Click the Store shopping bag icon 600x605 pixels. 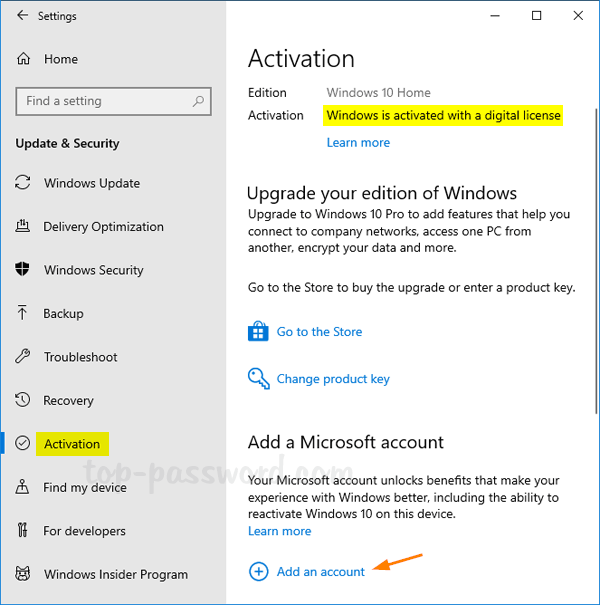tap(258, 331)
